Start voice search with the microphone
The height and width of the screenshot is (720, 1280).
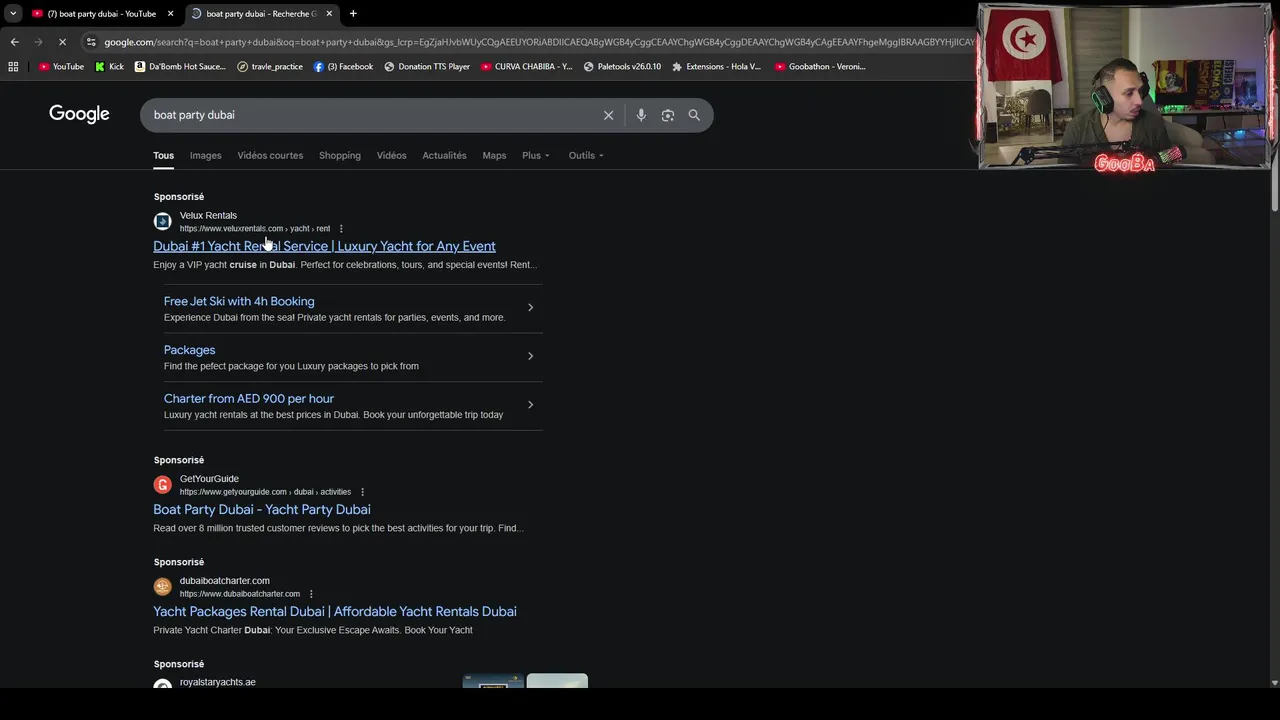[641, 115]
